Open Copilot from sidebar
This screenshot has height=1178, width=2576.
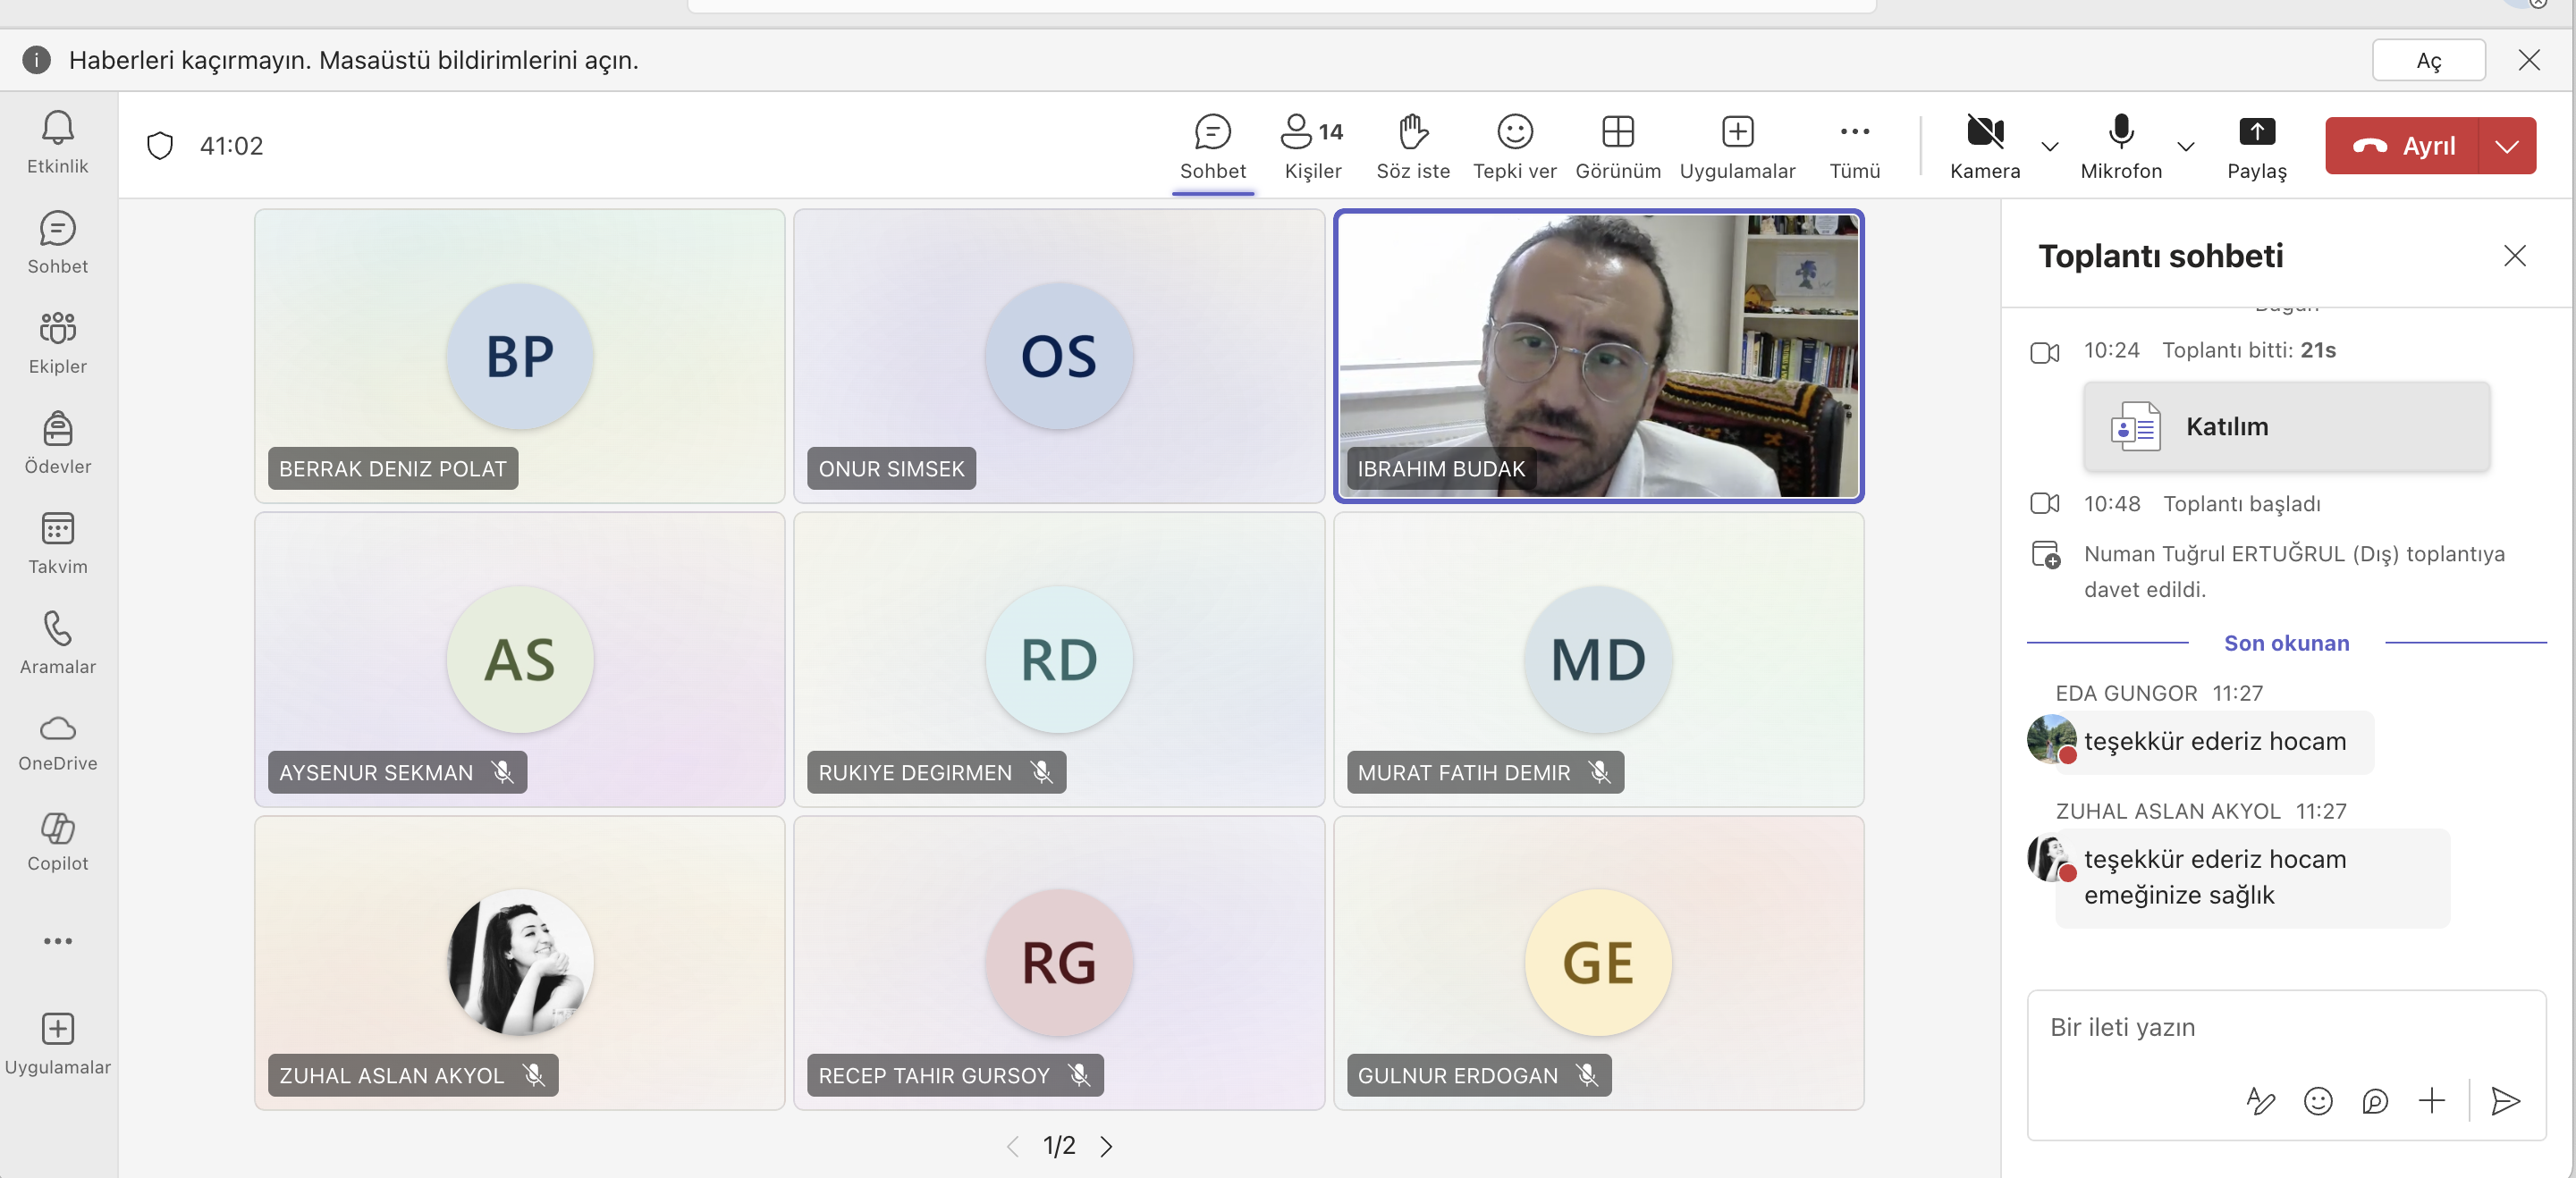point(57,842)
